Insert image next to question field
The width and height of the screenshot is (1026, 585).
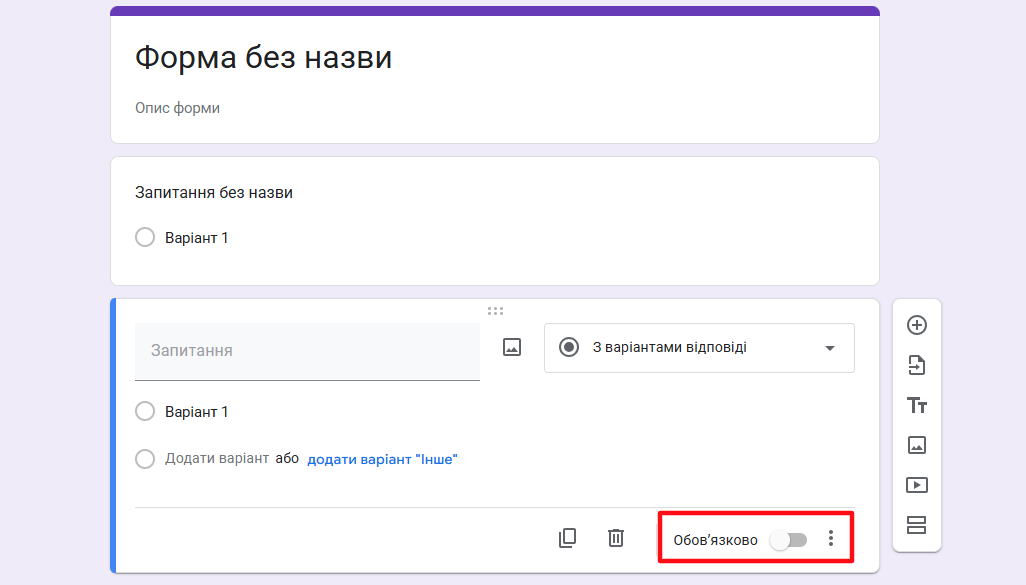(512, 348)
